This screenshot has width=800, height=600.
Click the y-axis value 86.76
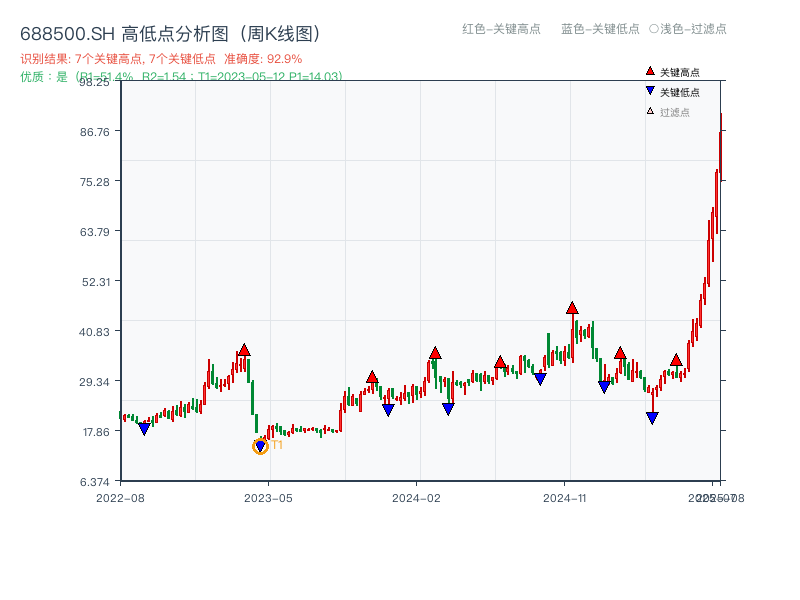tap(94, 132)
